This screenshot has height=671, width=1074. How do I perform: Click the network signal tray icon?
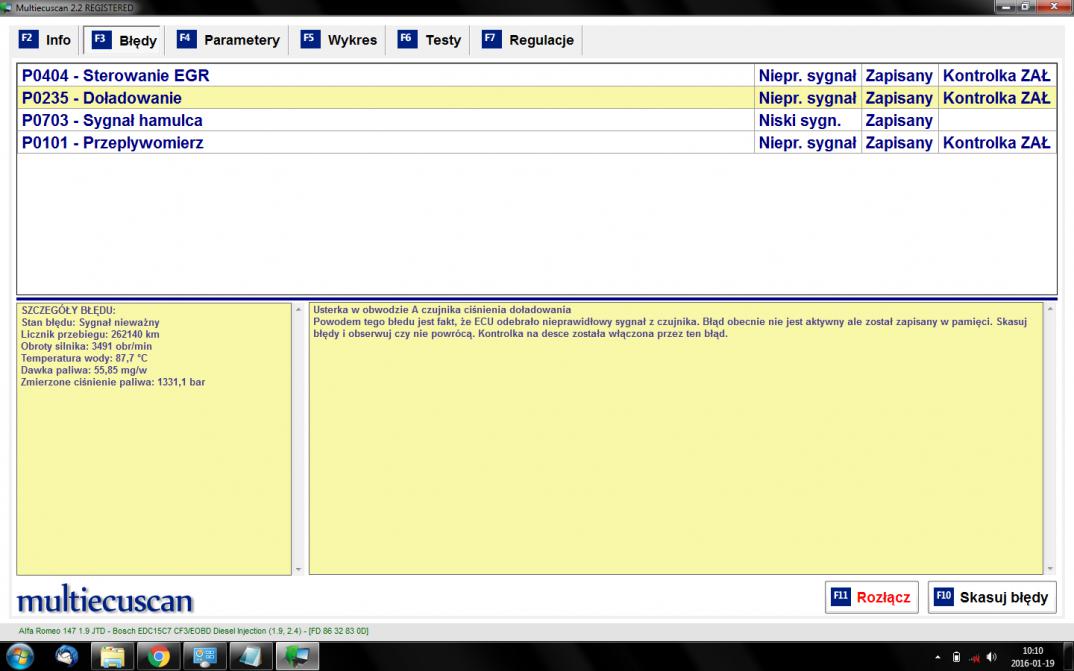click(973, 657)
